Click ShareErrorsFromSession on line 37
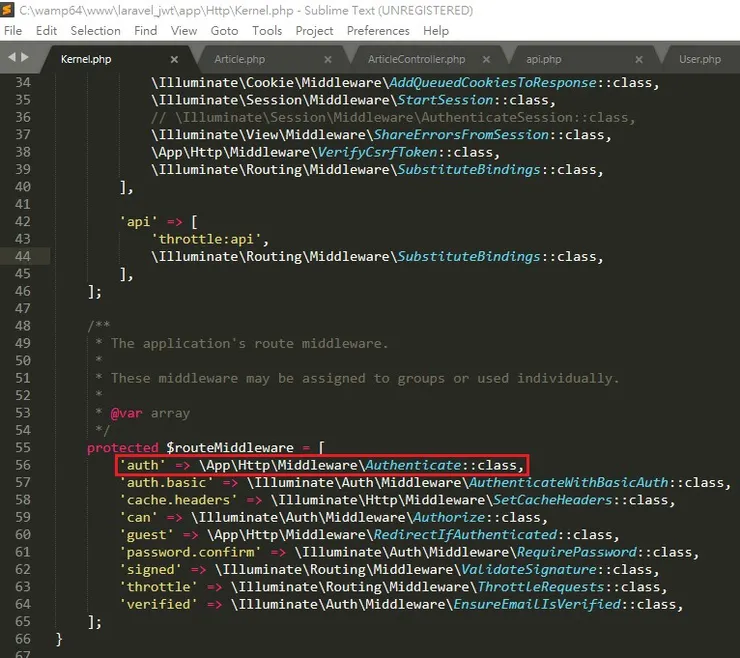 461,135
